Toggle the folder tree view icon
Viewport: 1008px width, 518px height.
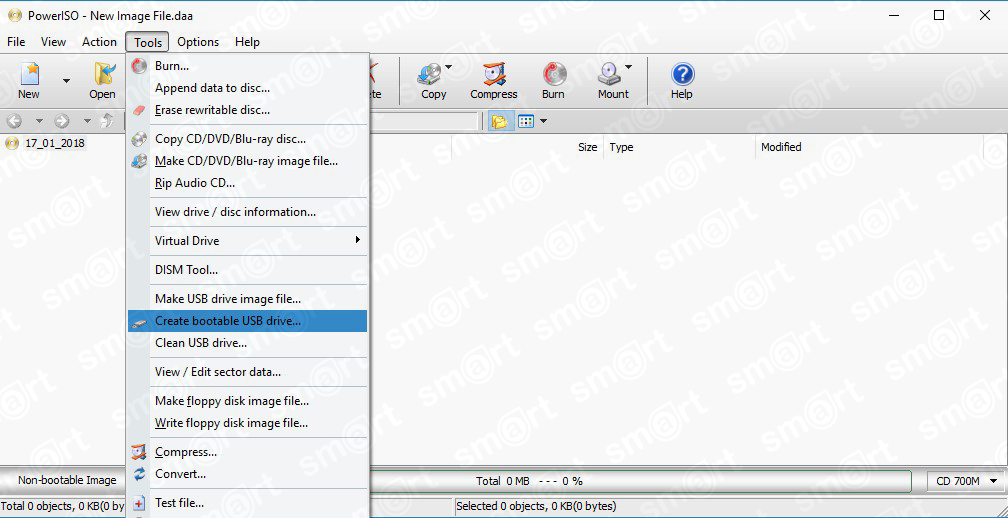(498, 121)
